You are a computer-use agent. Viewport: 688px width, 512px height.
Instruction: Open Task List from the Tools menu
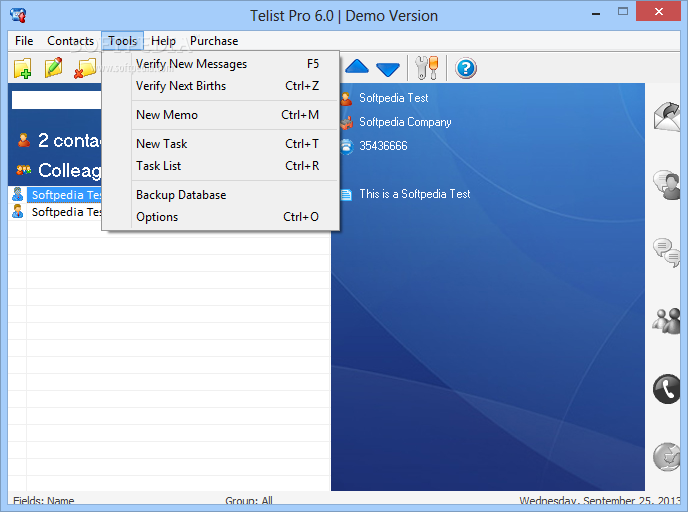click(221, 166)
